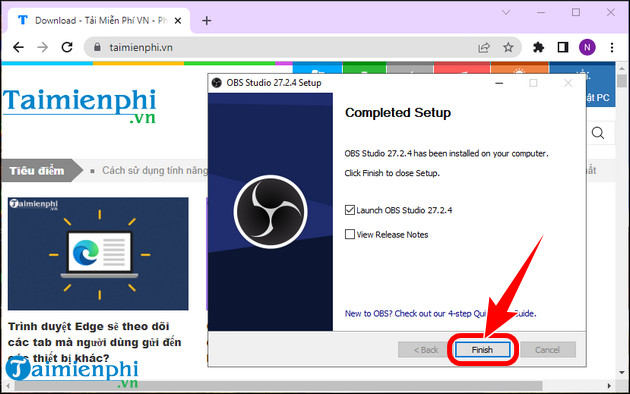Click the horizontal scrollbar track
The height and width of the screenshot is (394, 630).
(x=309, y=386)
